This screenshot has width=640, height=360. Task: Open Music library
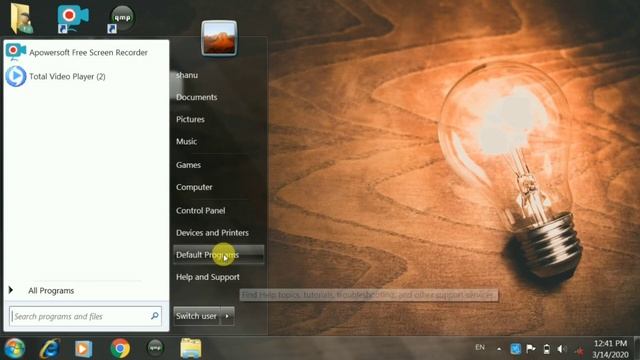187,141
